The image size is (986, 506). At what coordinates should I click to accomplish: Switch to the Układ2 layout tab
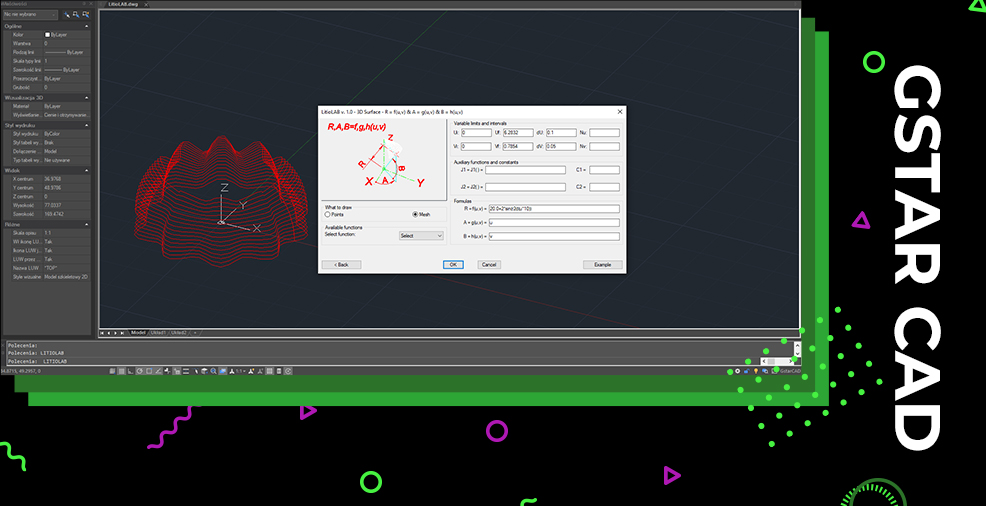pos(179,332)
